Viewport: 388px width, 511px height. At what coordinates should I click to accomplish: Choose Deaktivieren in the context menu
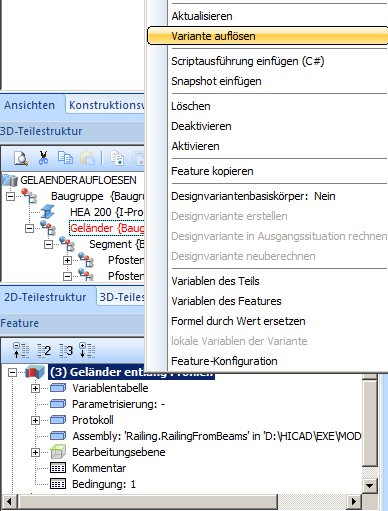201,126
